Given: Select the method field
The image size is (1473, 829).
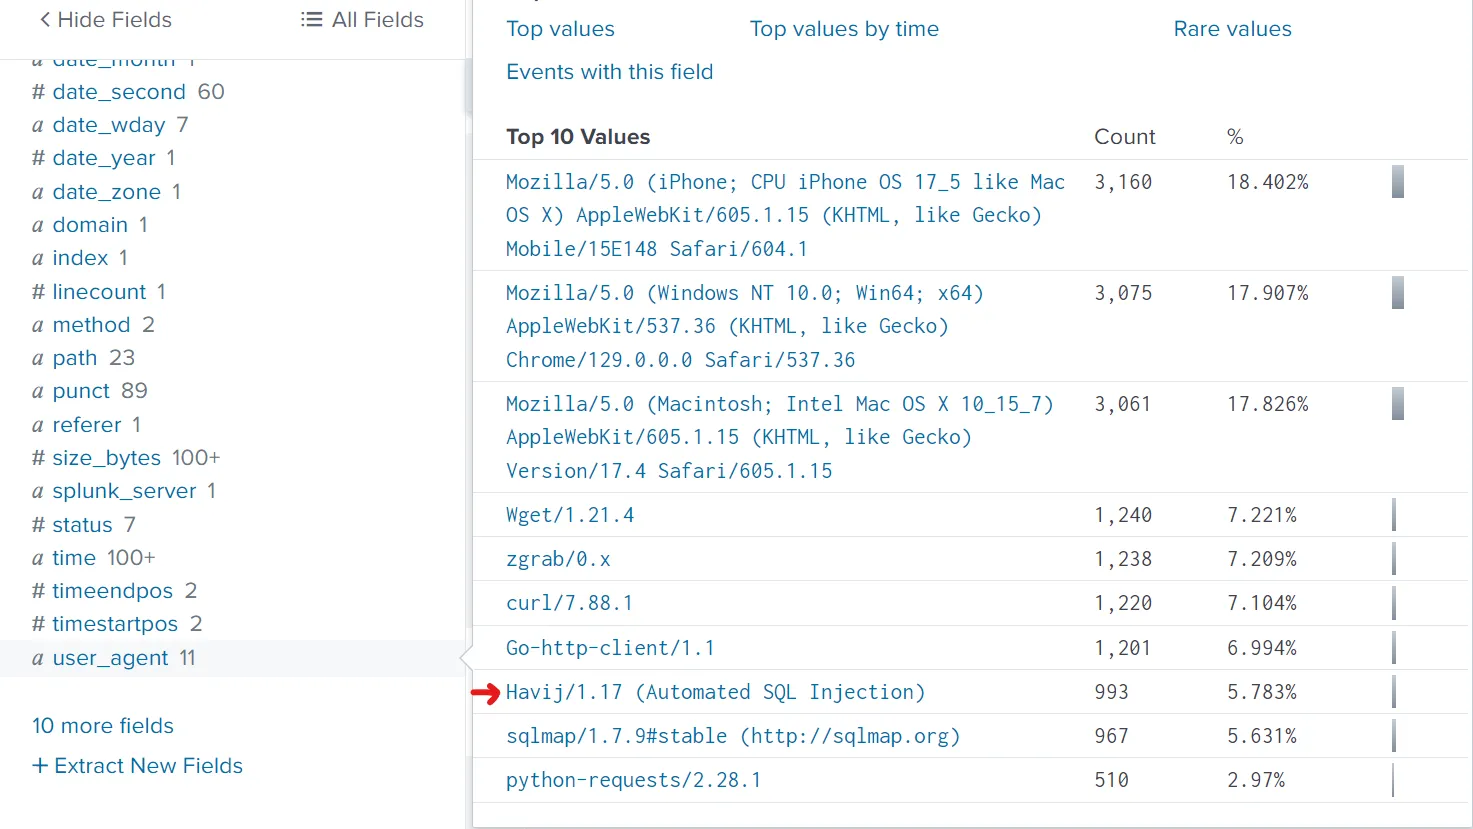Looking at the screenshot, I should tap(92, 325).
